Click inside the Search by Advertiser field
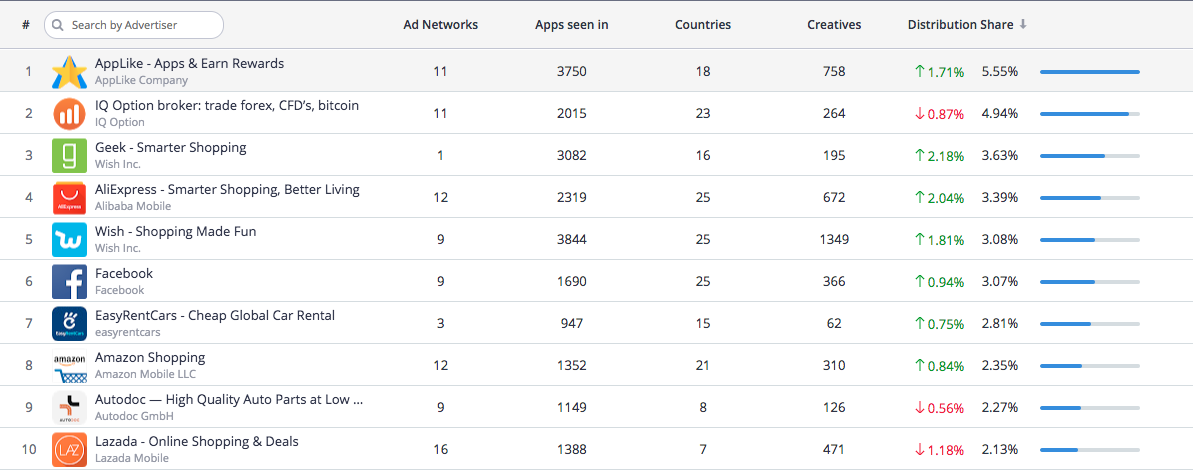Viewport: 1193px width, 472px height. tap(134, 25)
